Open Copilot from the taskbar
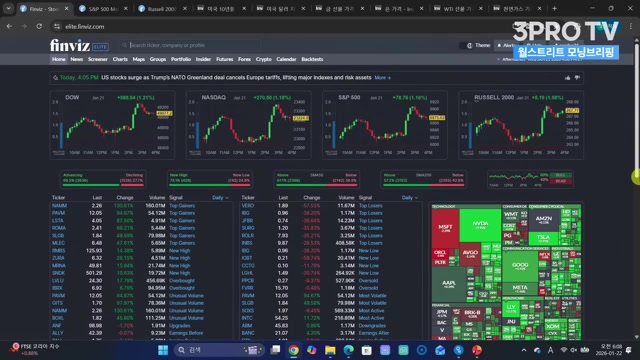 coord(311,350)
